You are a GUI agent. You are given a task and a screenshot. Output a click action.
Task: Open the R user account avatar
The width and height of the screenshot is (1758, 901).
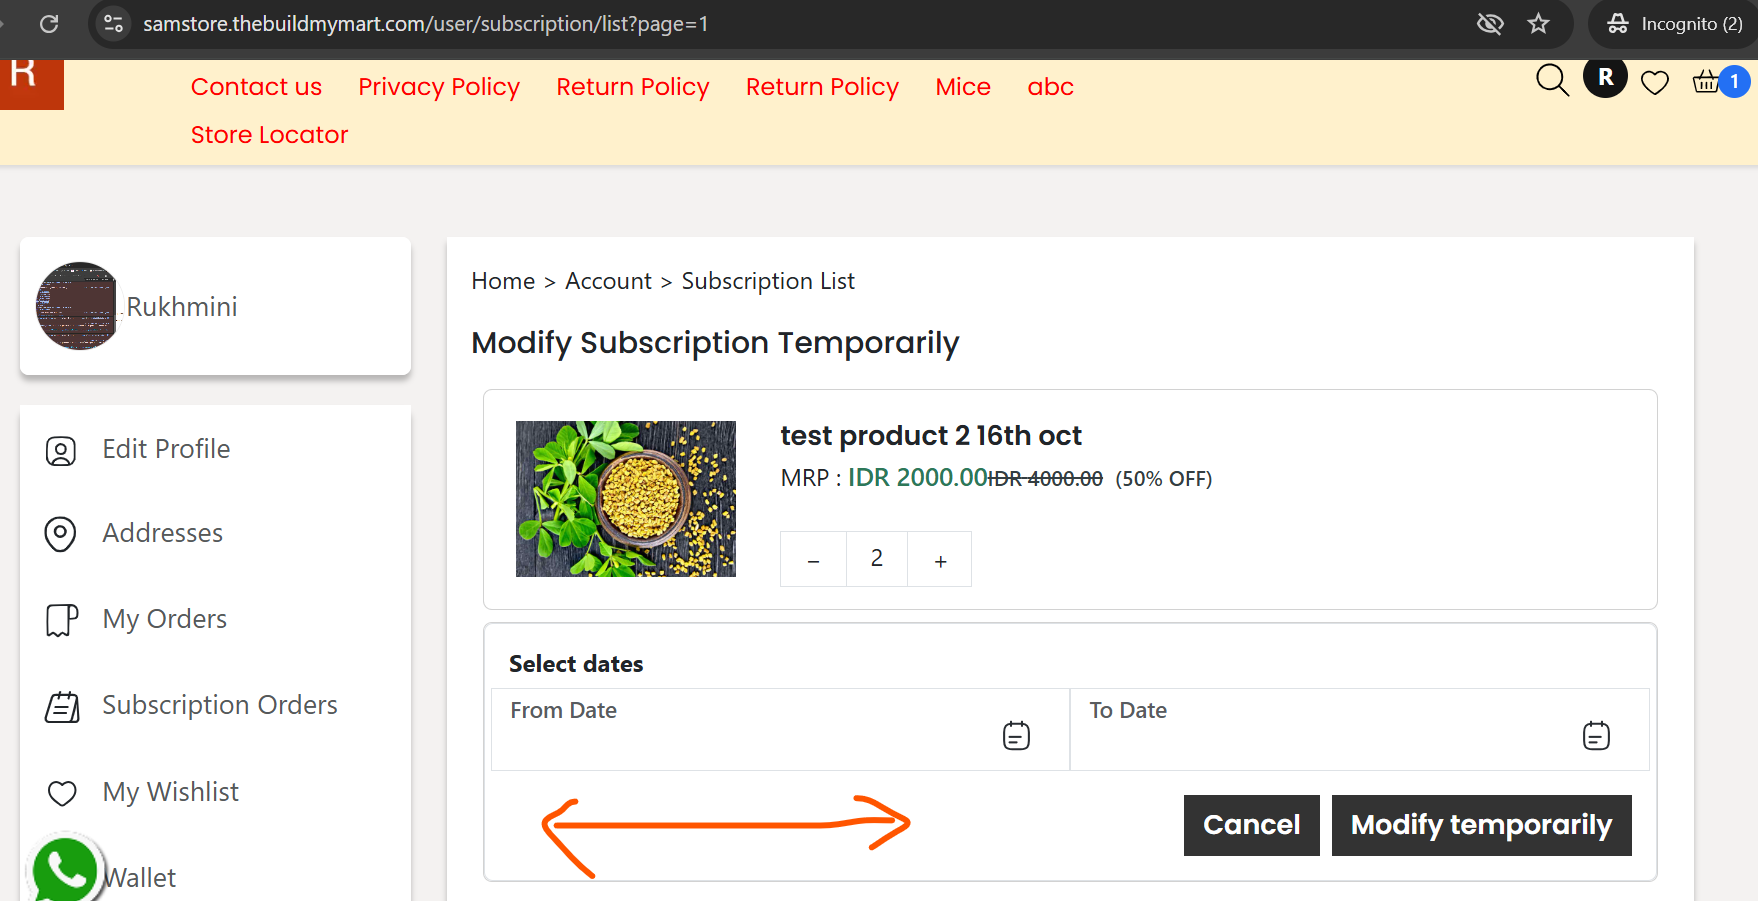click(x=1605, y=77)
